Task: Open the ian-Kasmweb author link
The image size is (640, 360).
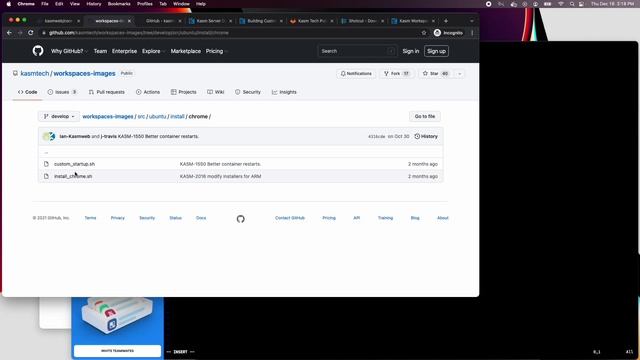Action: point(75,136)
